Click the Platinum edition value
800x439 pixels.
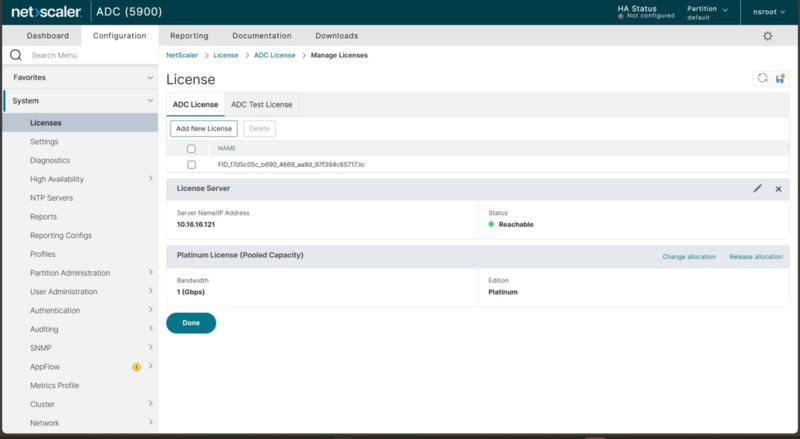click(503, 292)
